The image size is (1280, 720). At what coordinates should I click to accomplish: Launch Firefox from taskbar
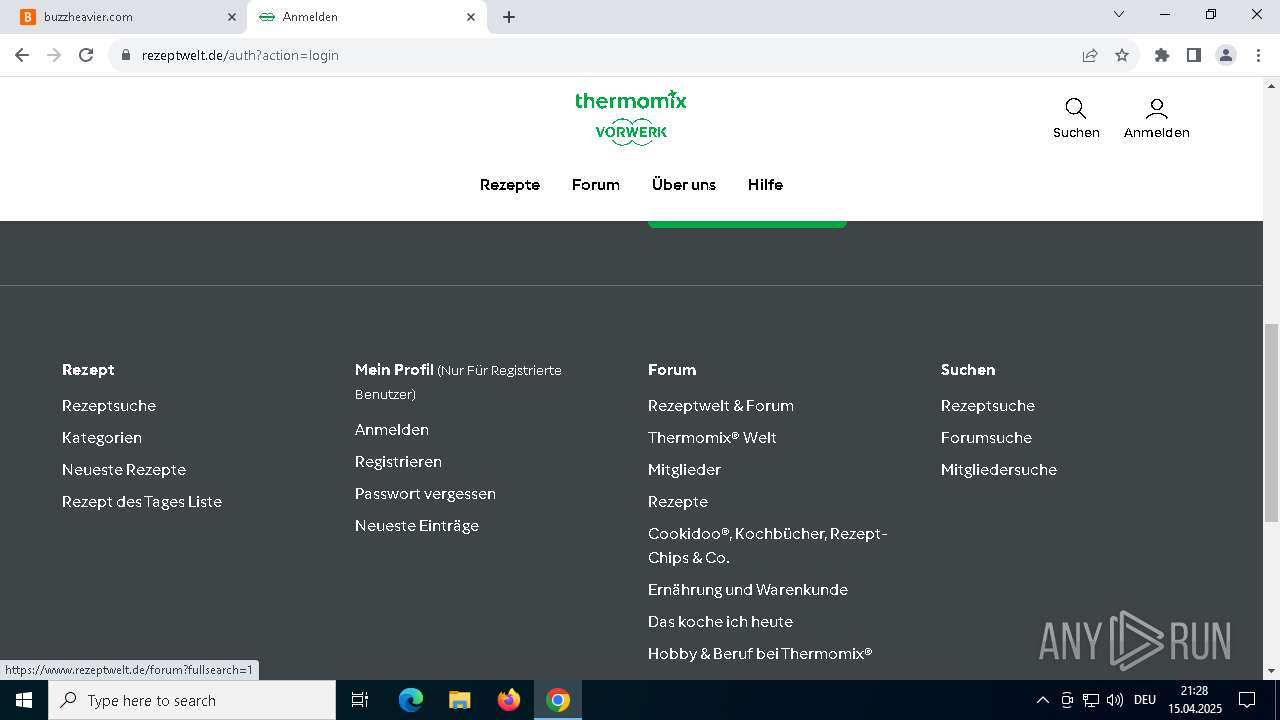pos(509,700)
